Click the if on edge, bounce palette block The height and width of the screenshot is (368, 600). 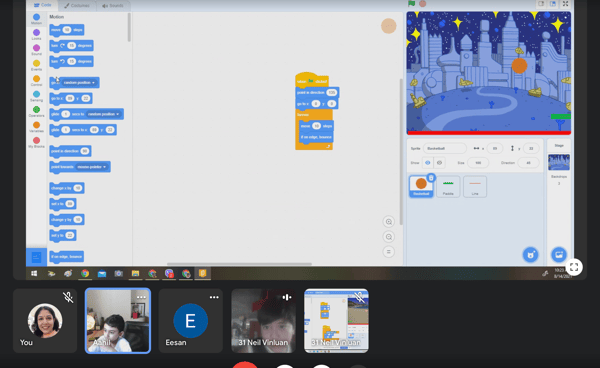[67, 257]
